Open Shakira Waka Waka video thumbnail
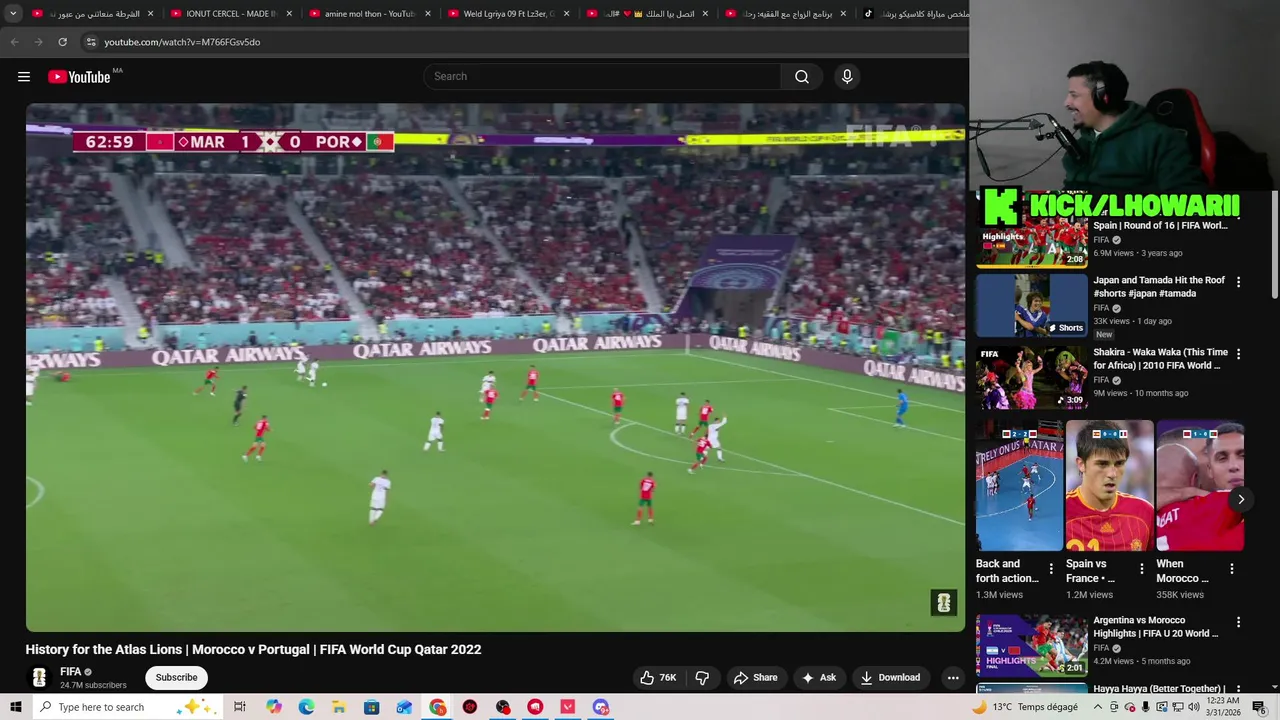The width and height of the screenshot is (1280, 720). pos(1031,377)
